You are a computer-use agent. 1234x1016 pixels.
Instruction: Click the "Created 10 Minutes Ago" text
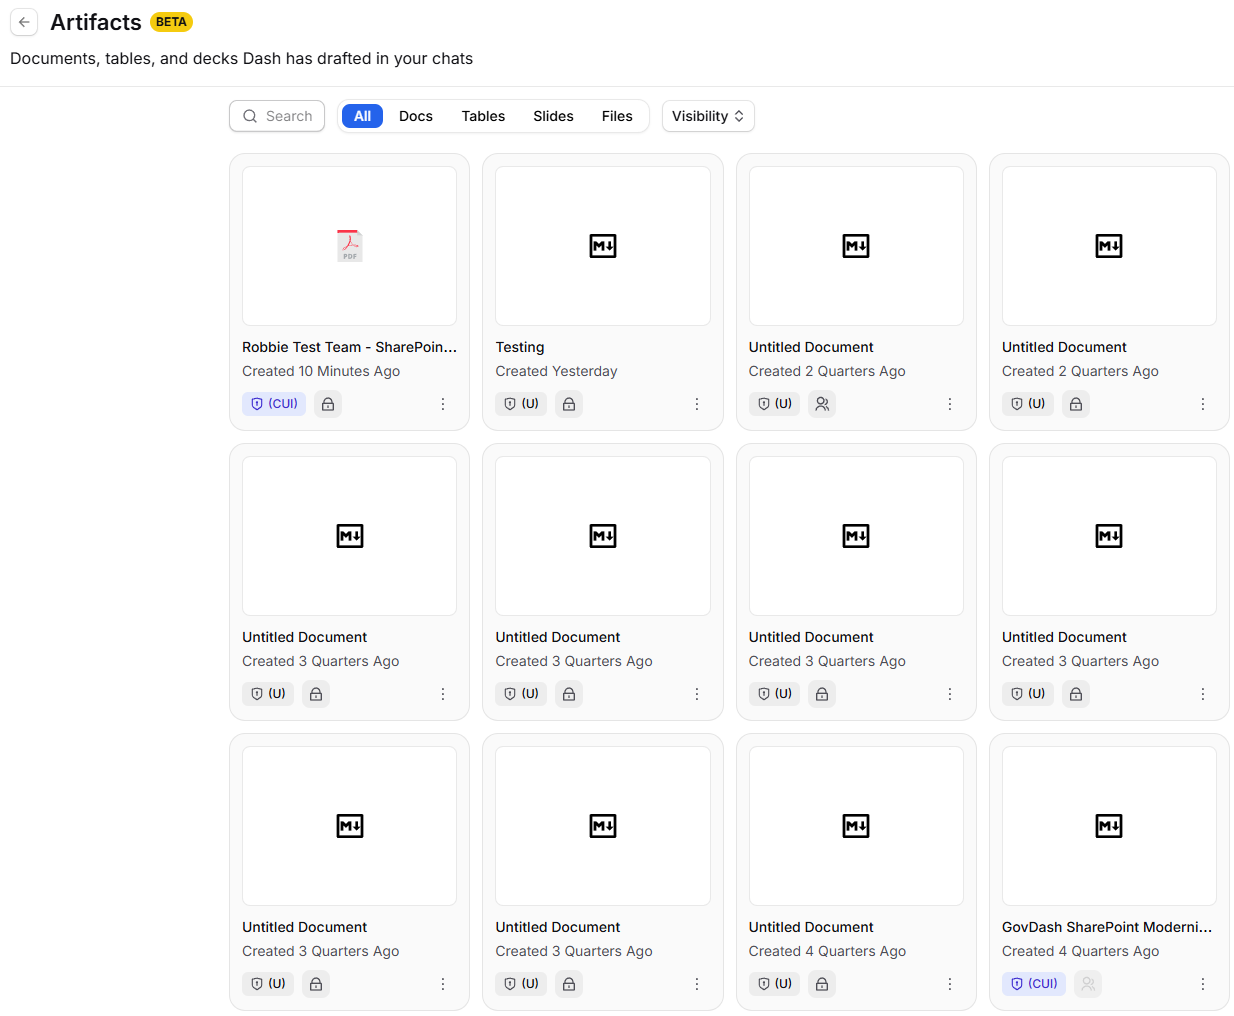coord(321,371)
